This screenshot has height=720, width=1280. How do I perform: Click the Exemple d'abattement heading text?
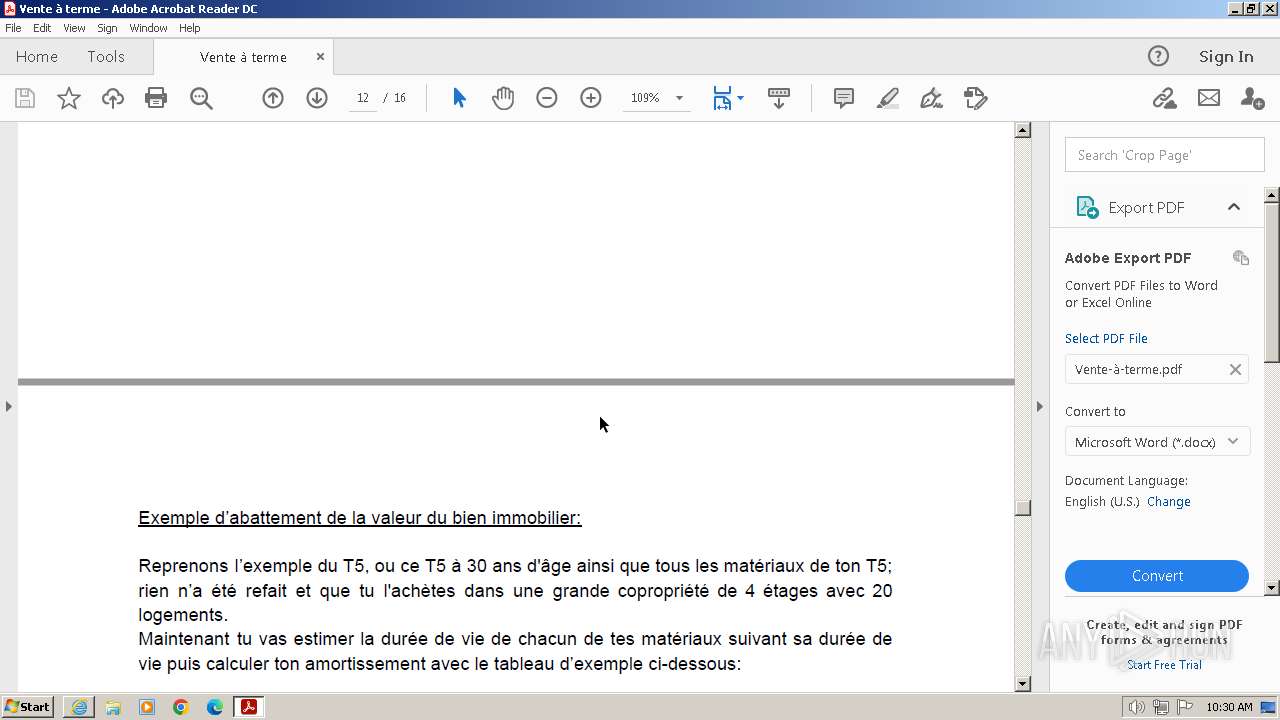[x=360, y=518]
